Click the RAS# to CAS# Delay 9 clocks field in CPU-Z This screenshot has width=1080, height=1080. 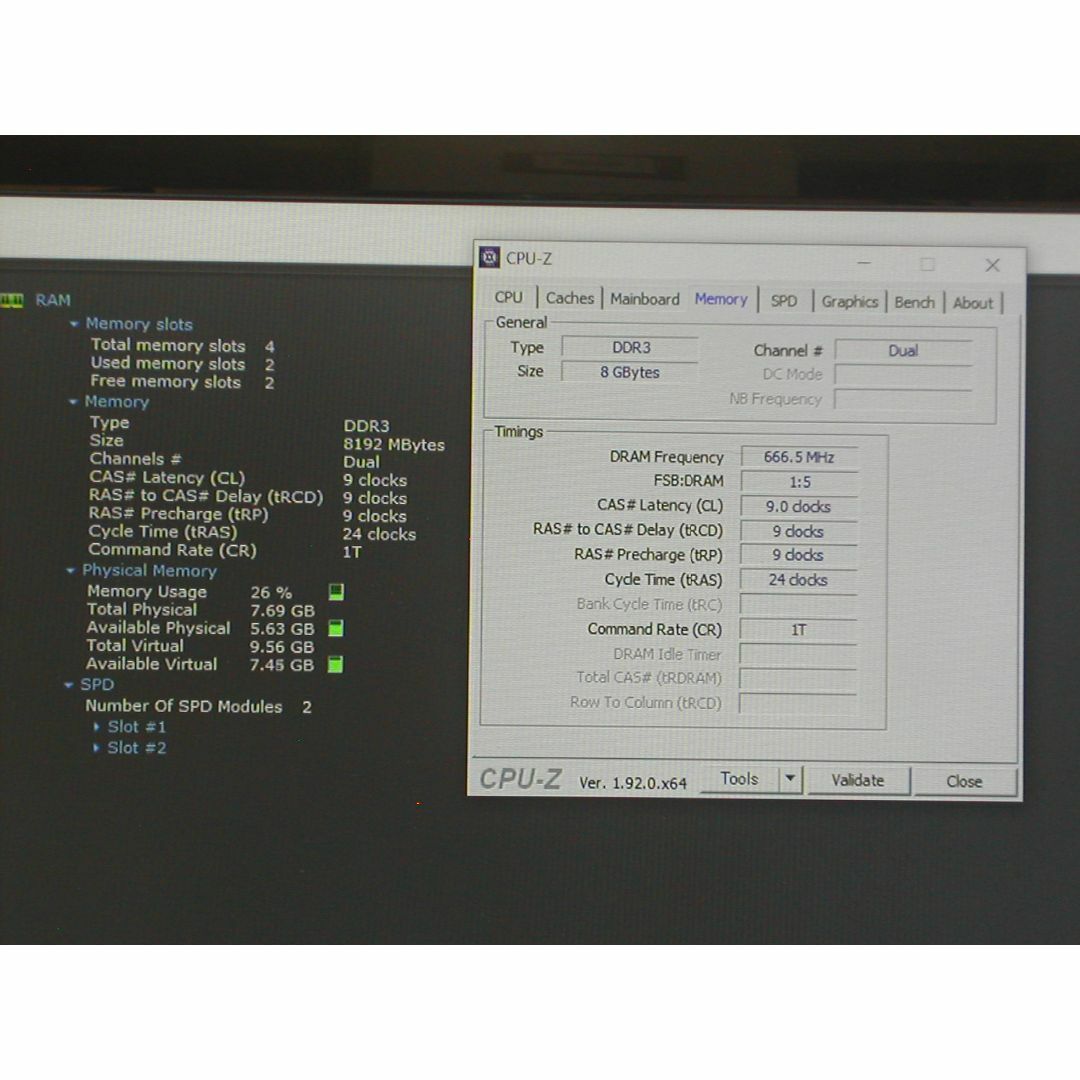coord(798,532)
